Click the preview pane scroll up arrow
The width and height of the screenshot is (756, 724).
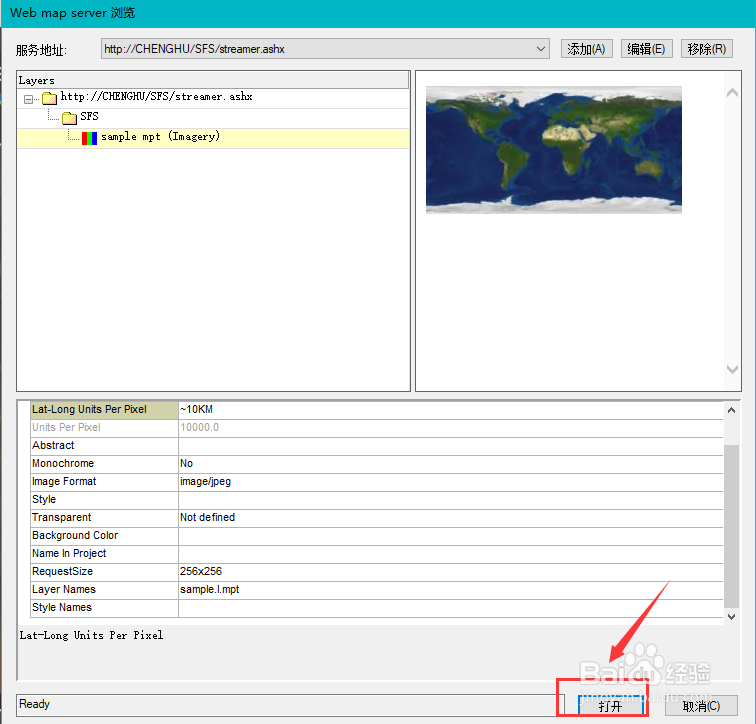coord(732,93)
